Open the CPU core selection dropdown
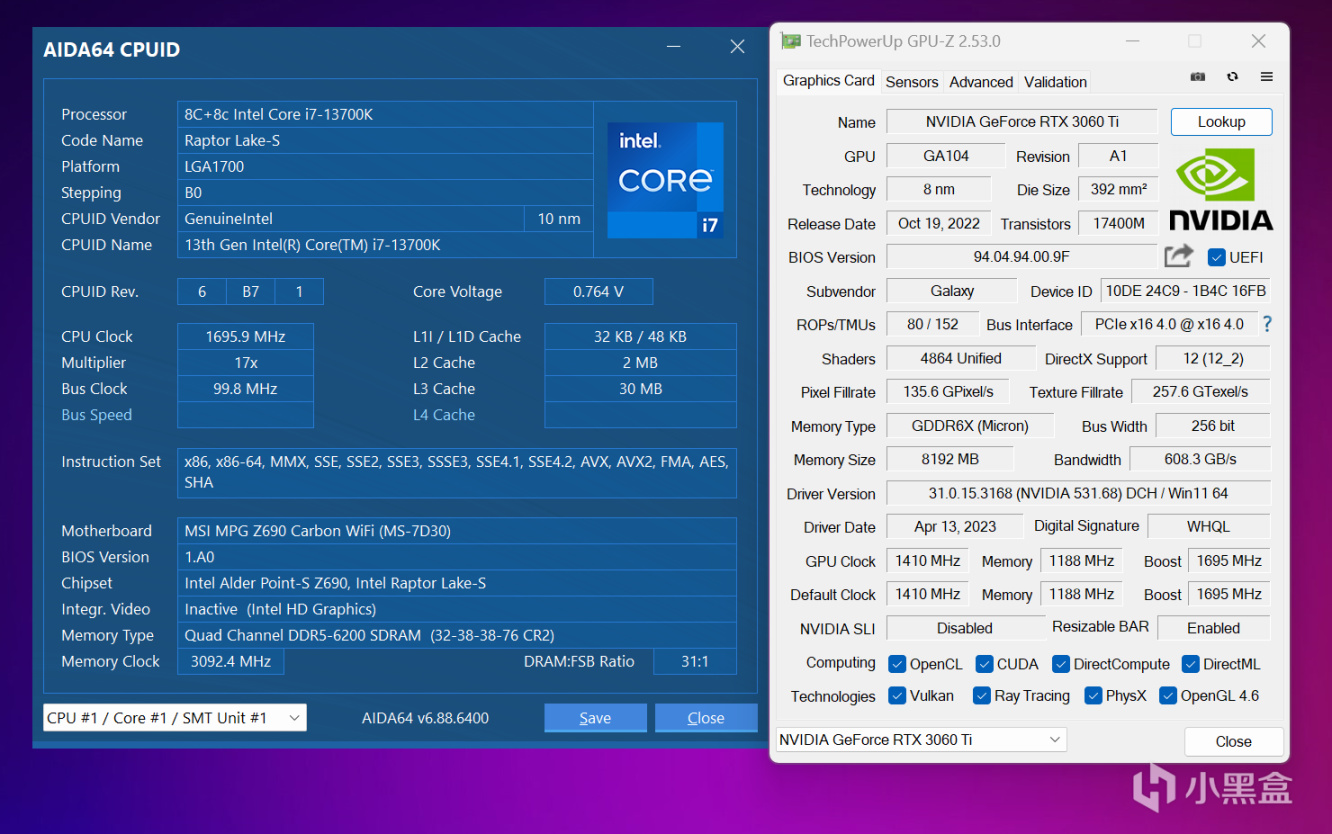This screenshot has height=834, width=1332. [x=175, y=718]
